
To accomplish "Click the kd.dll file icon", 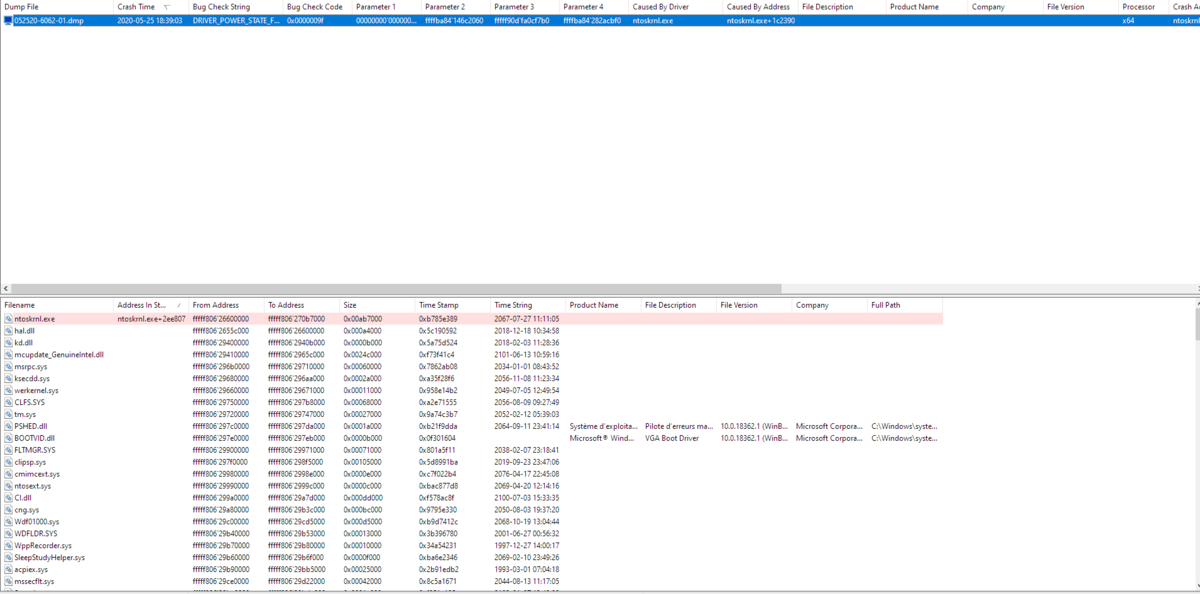I will [x=8, y=343].
